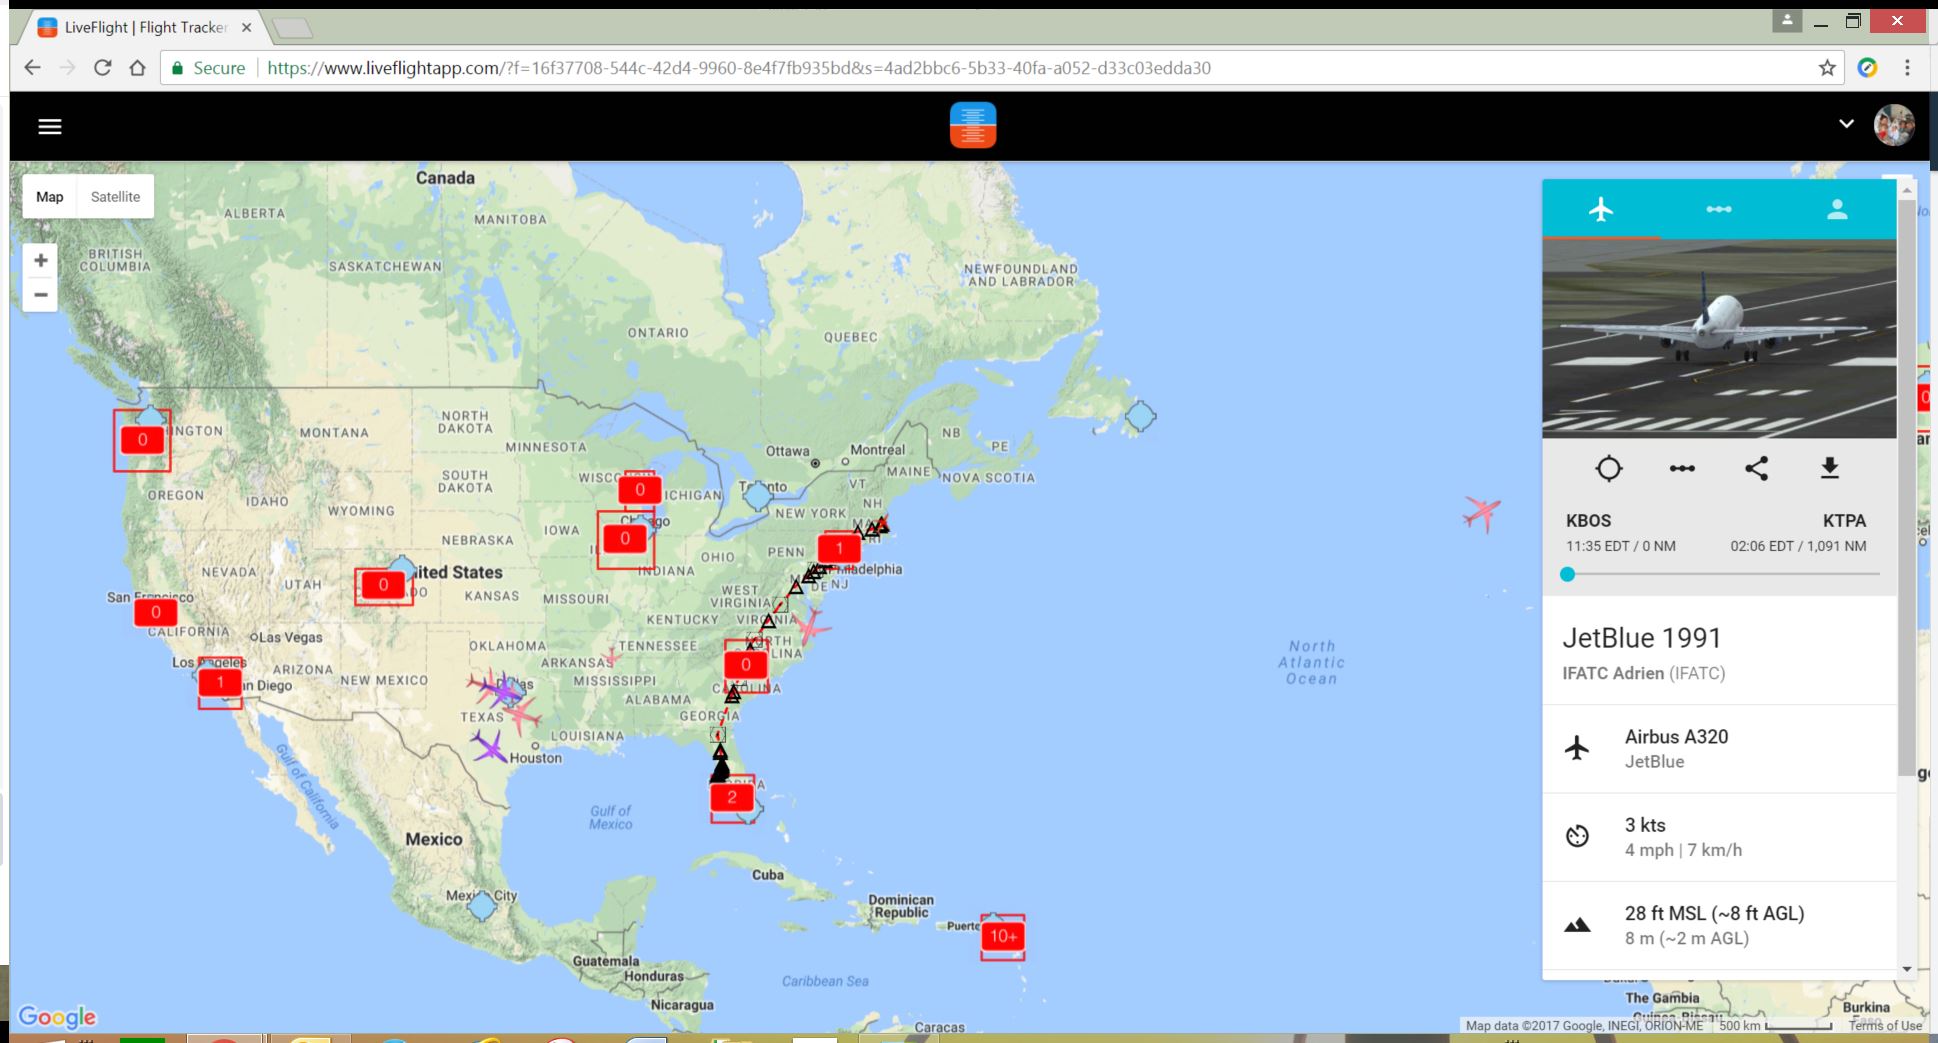Screen dimensions: 1938x1043
Task: Click the Airbus A320 aircraft row
Action: click(1719, 749)
